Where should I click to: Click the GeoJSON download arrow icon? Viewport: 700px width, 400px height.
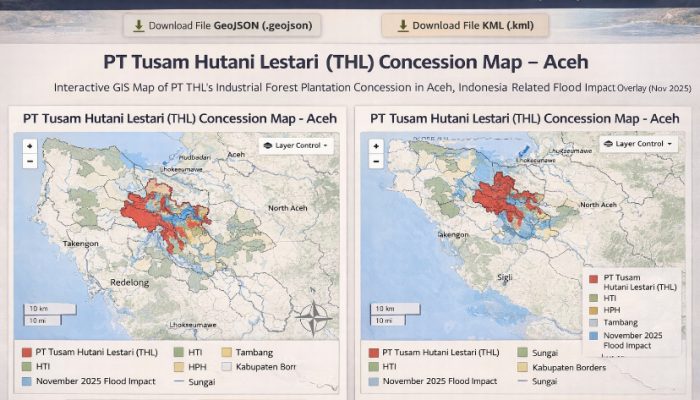pyautogui.click(x=139, y=26)
